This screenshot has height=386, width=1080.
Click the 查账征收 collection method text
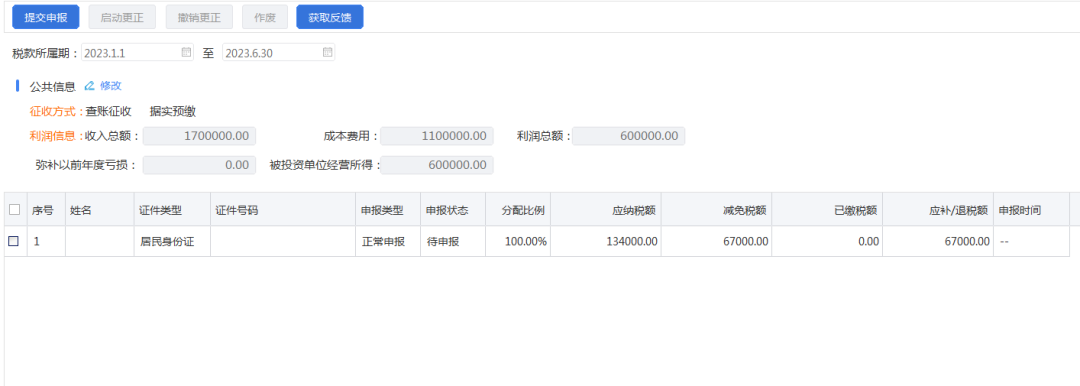click(x=109, y=111)
